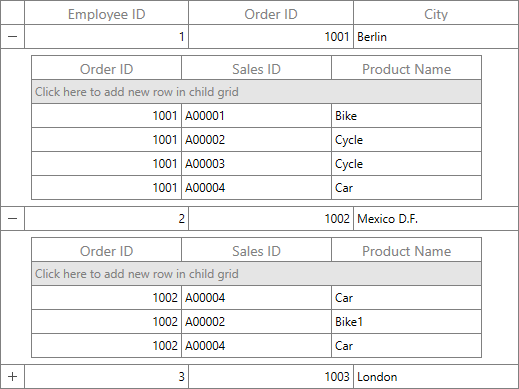
Task: Select Sales ID A00004 in 1001 child grid
Action: pyautogui.click(x=256, y=188)
